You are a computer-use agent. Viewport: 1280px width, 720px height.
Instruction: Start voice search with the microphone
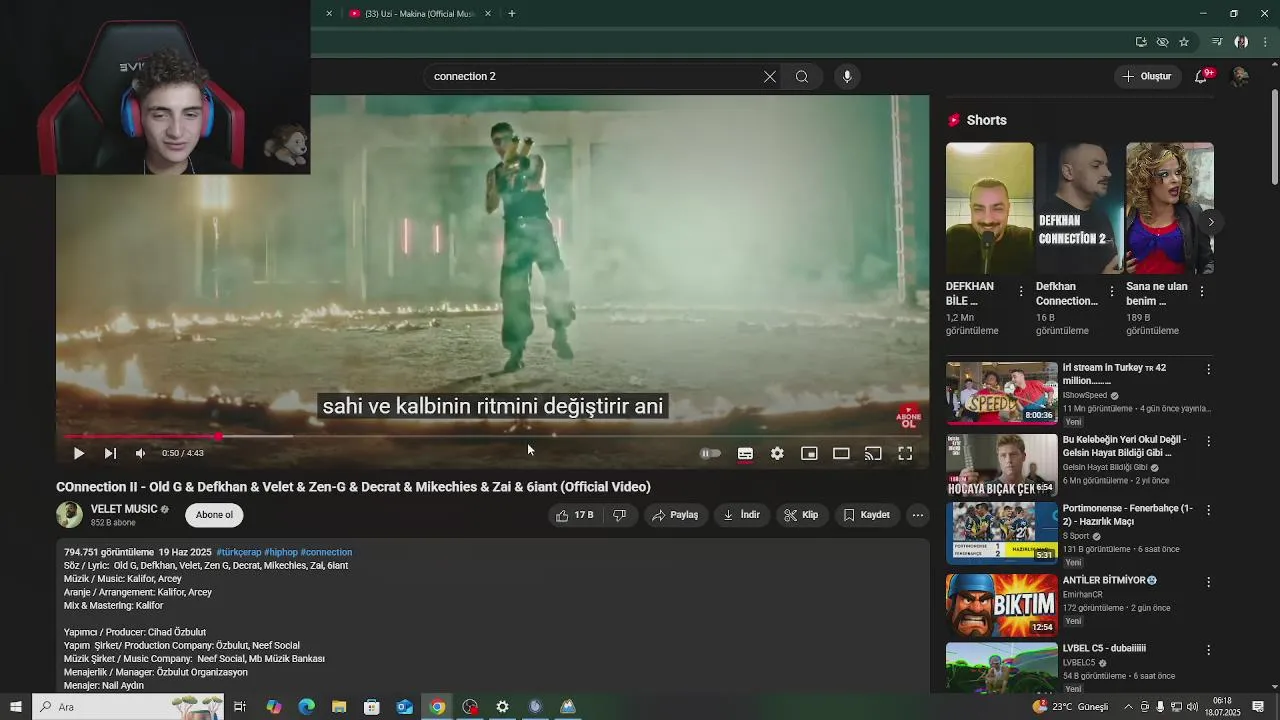[847, 76]
